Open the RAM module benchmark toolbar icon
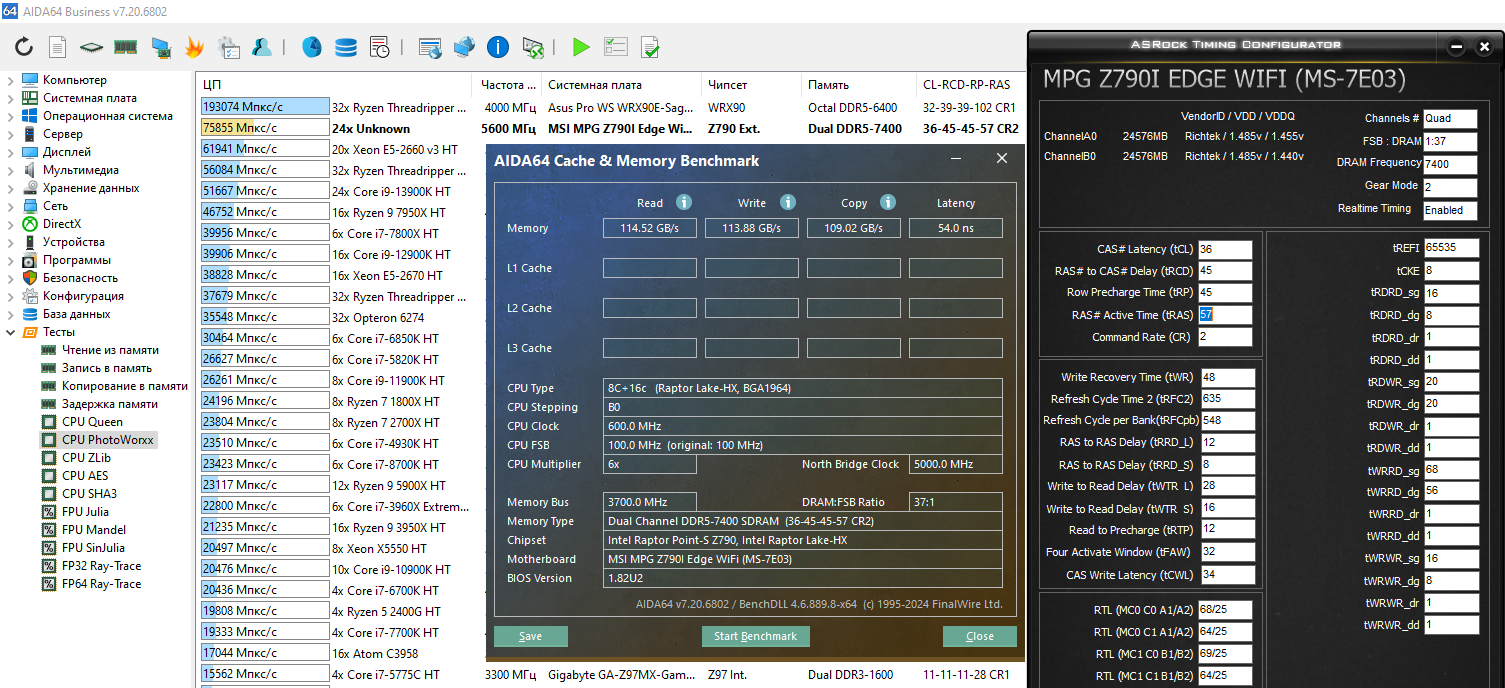The height and width of the screenshot is (688, 1505). point(125,47)
